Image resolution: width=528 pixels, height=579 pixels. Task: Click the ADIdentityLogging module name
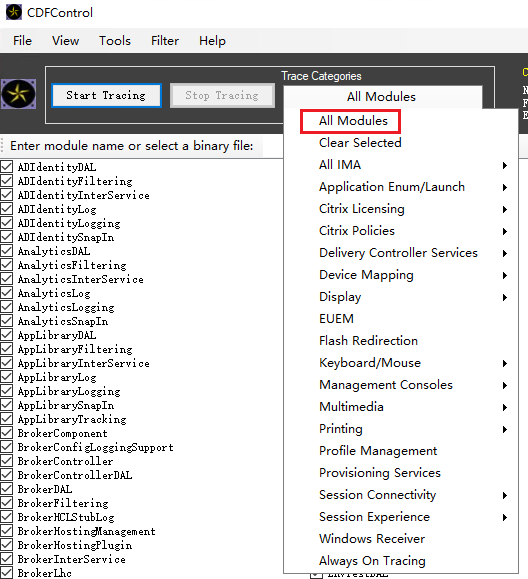[x=69, y=223]
